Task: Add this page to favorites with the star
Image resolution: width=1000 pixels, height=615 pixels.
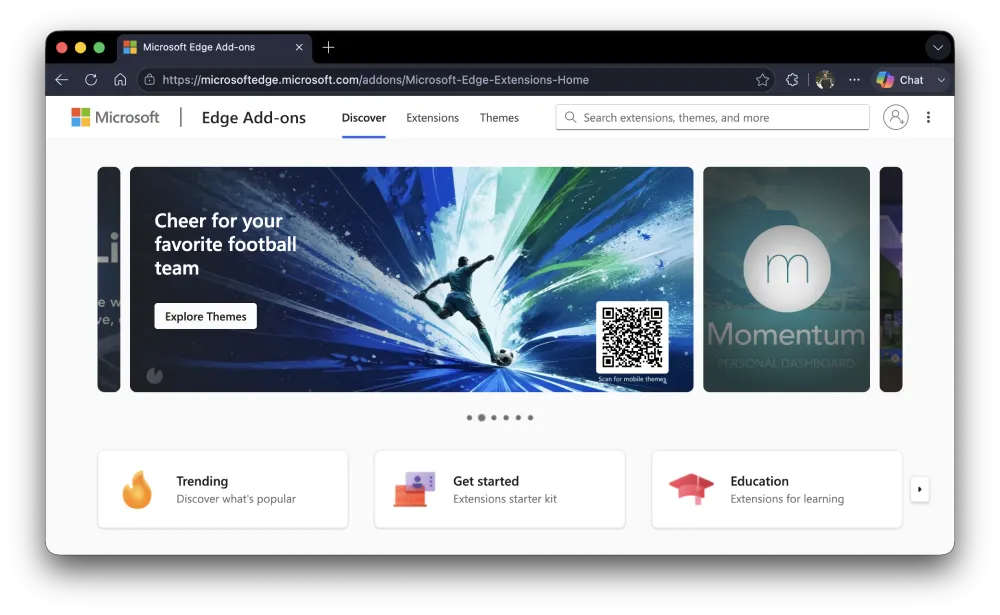Action: (762, 80)
